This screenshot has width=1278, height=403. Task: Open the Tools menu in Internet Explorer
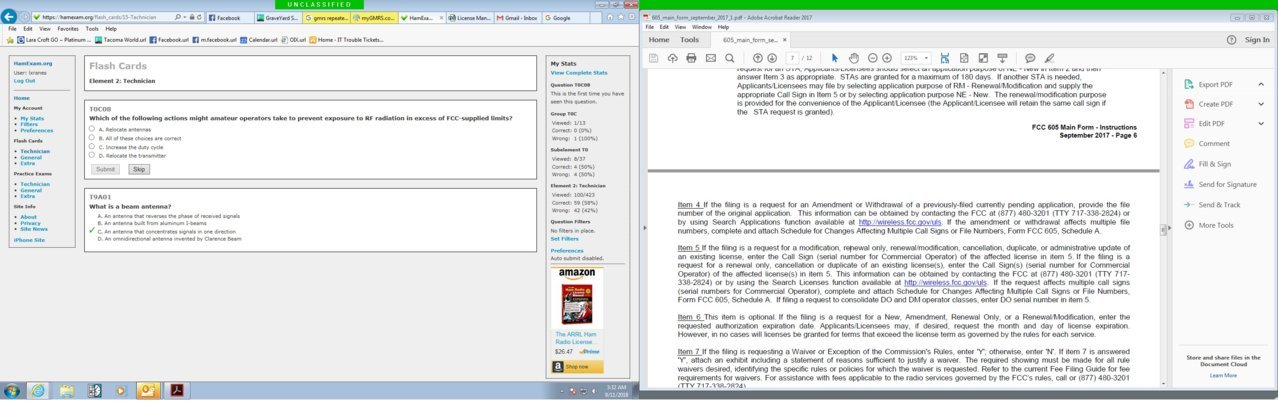pyautogui.click(x=92, y=29)
